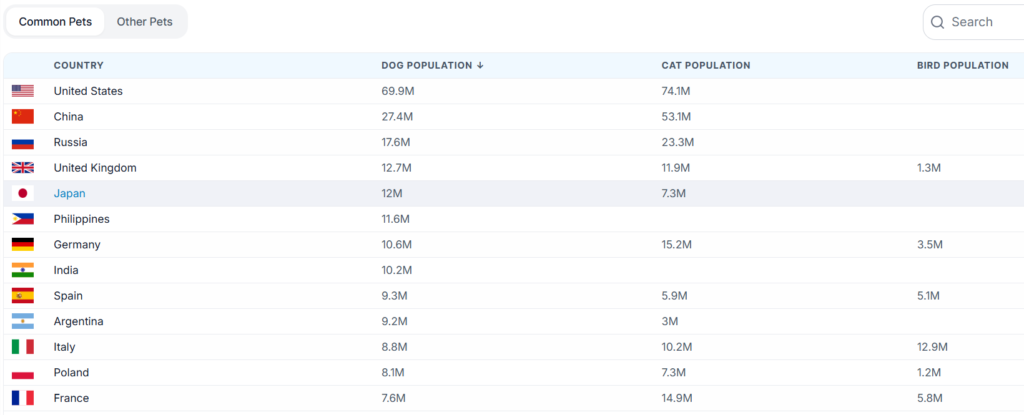
Task: Sort by Cat Population column header
Action: pos(705,65)
